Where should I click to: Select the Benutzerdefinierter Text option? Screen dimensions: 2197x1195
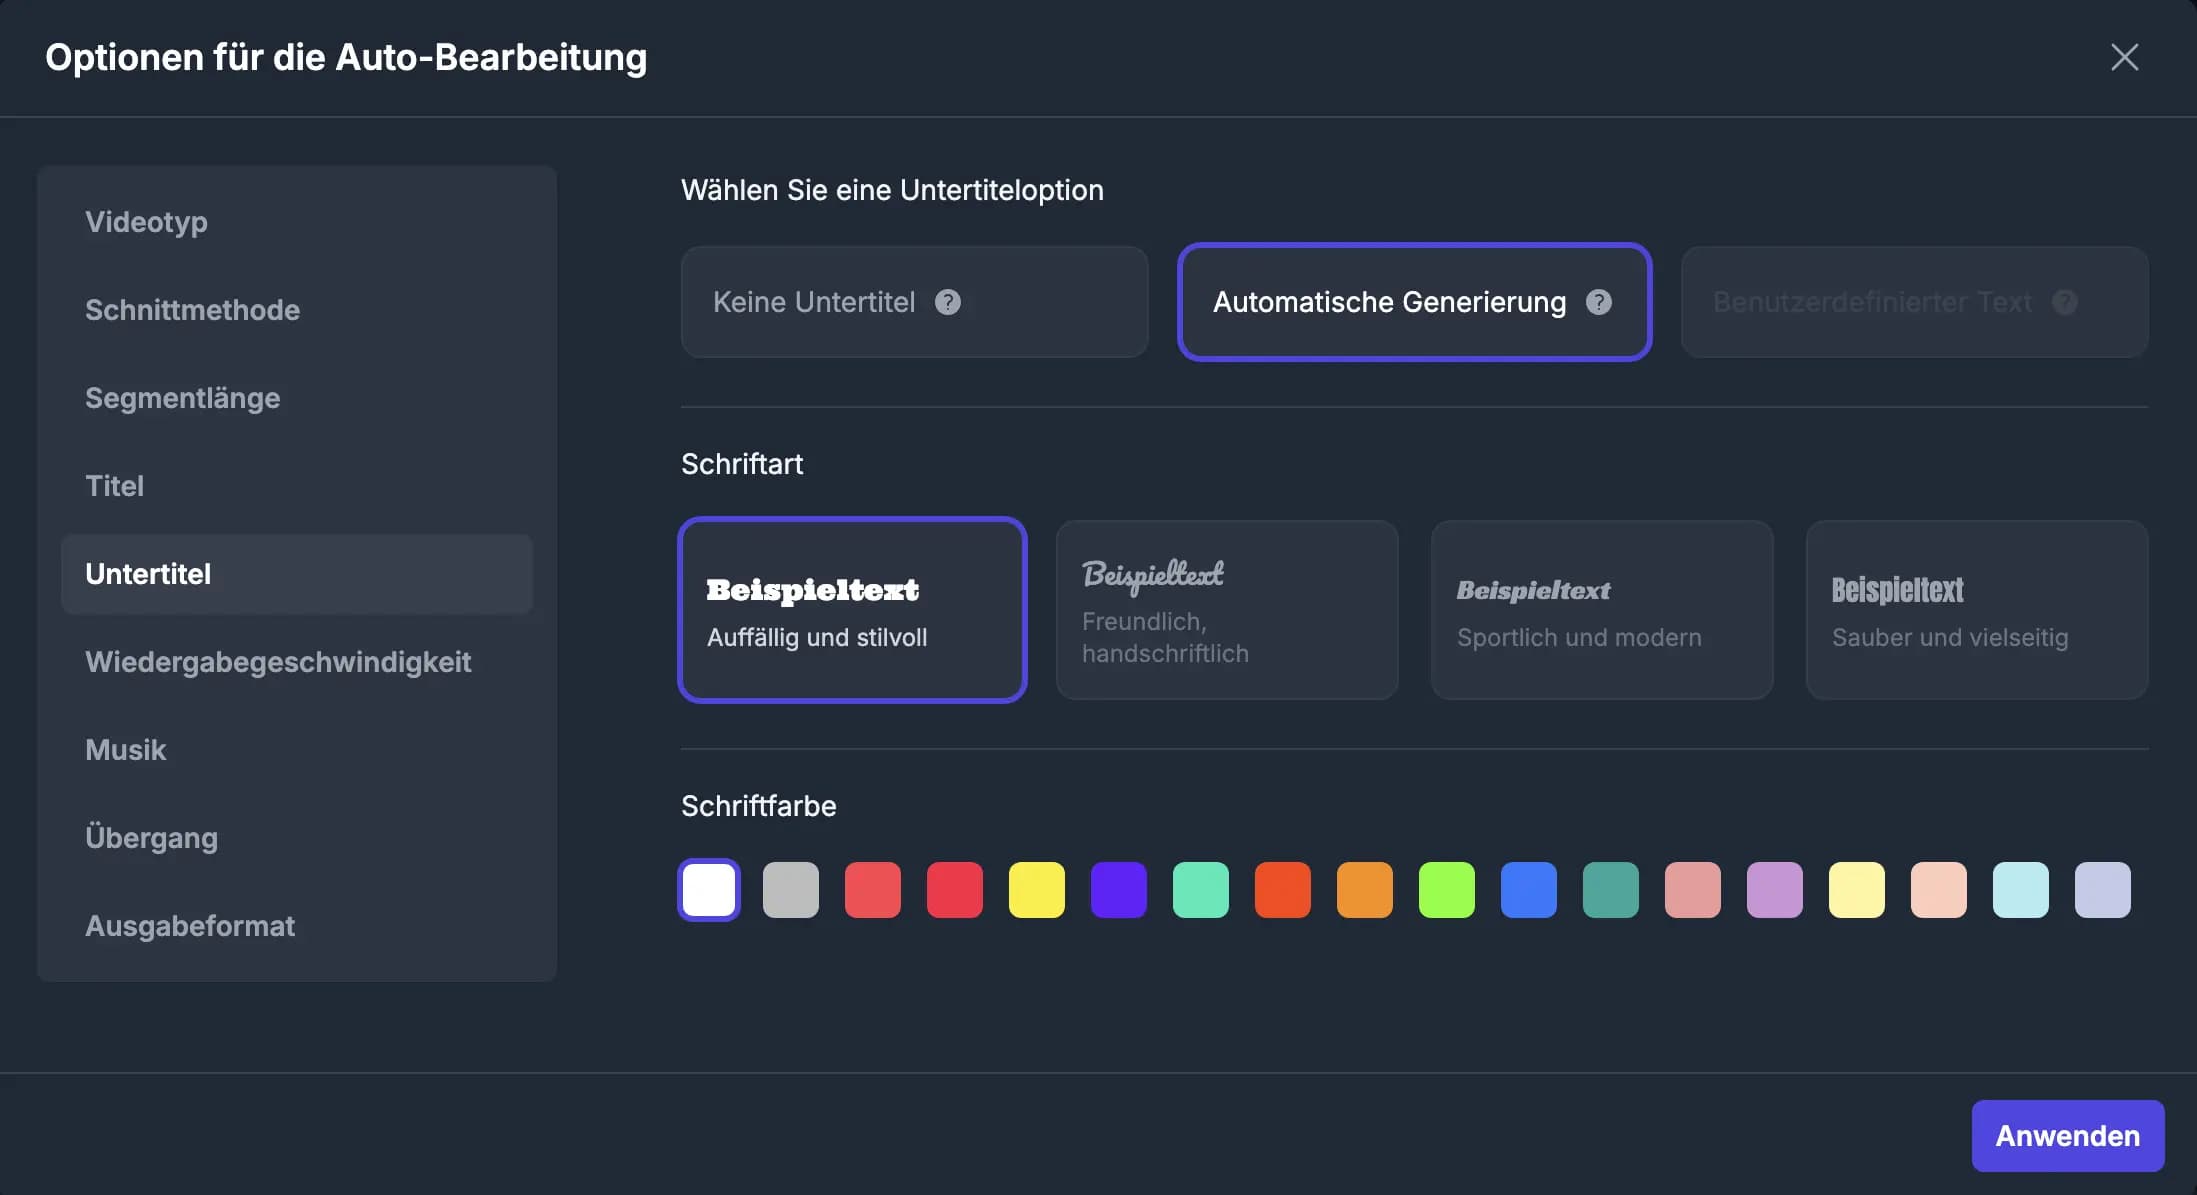click(1880, 302)
